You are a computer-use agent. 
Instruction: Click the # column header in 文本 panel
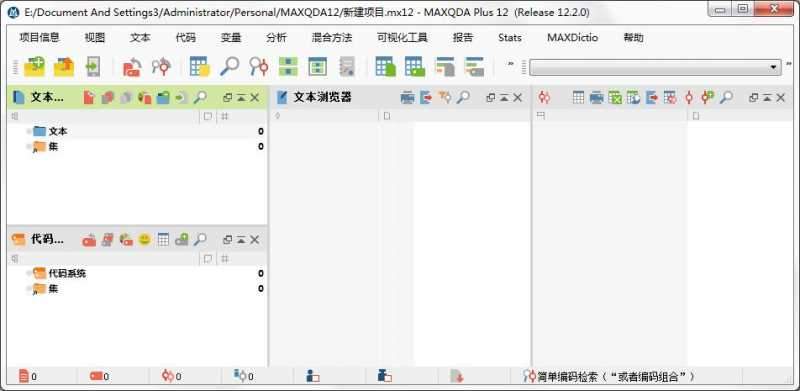[x=224, y=116]
